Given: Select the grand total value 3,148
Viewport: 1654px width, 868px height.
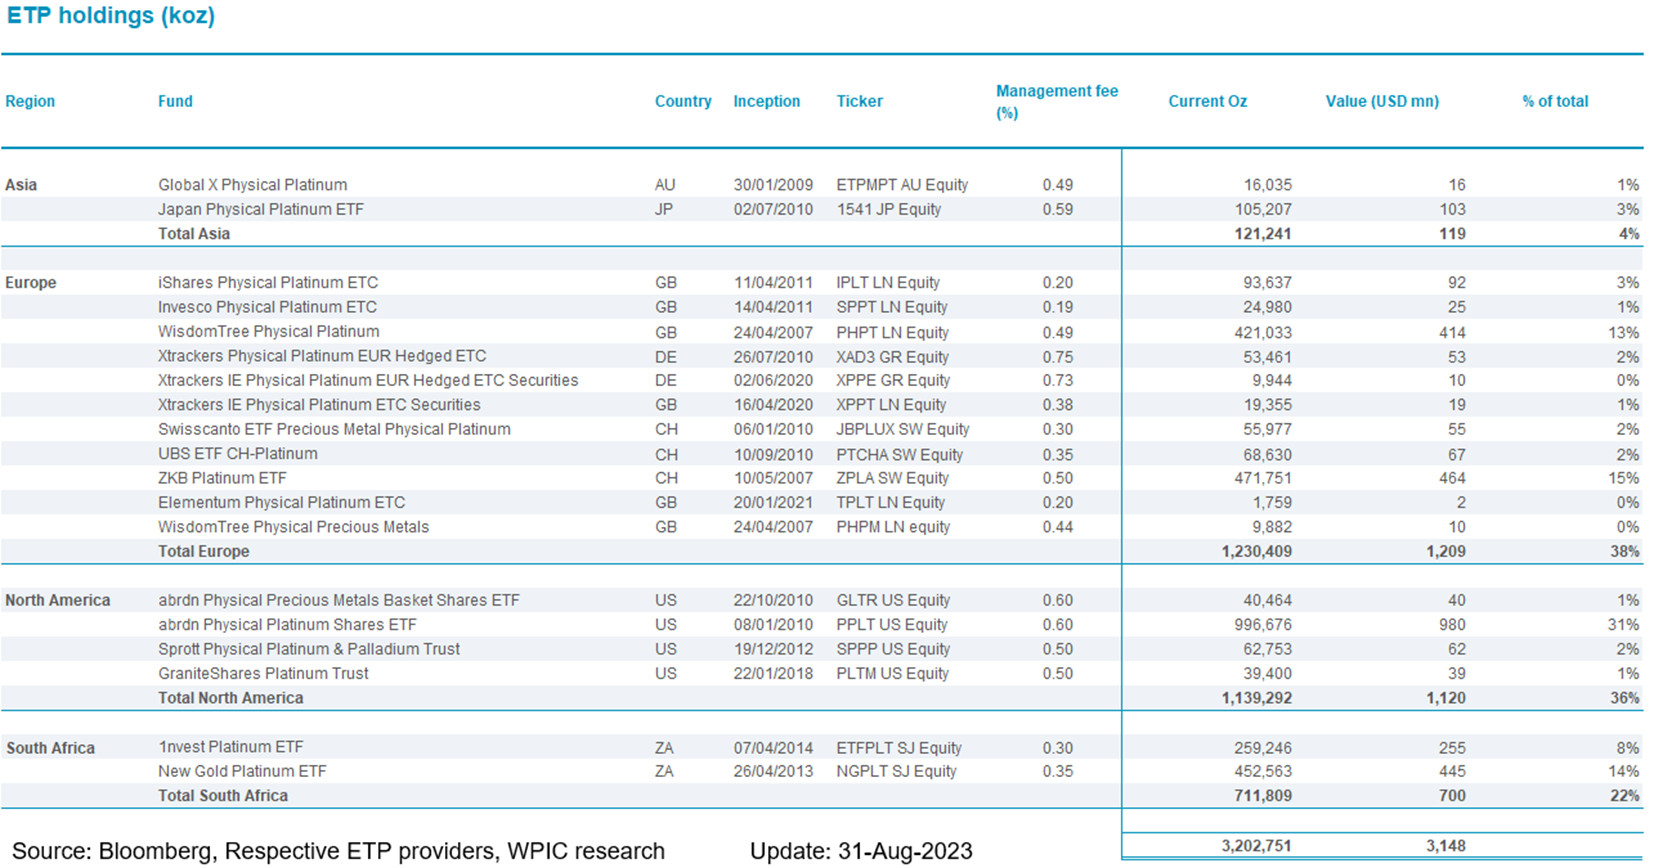Looking at the screenshot, I should click(x=1446, y=846).
